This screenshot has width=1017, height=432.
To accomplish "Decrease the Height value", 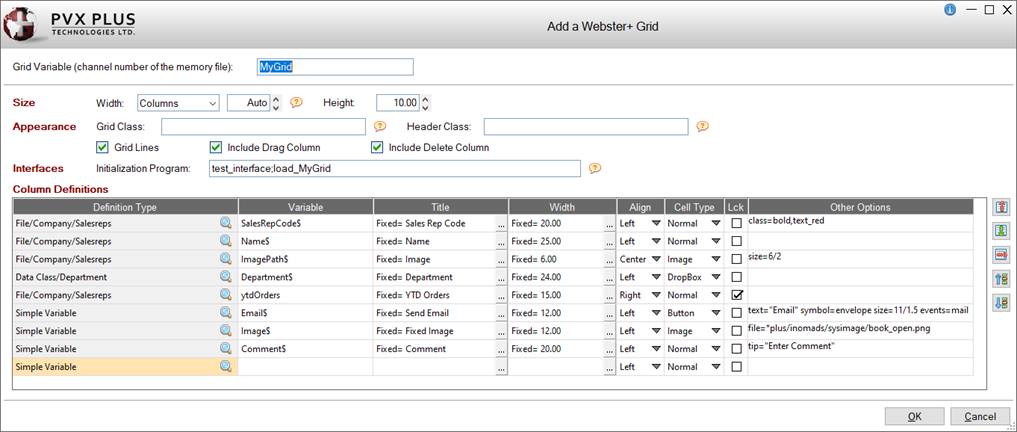I will pyautogui.click(x=426, y=107).
